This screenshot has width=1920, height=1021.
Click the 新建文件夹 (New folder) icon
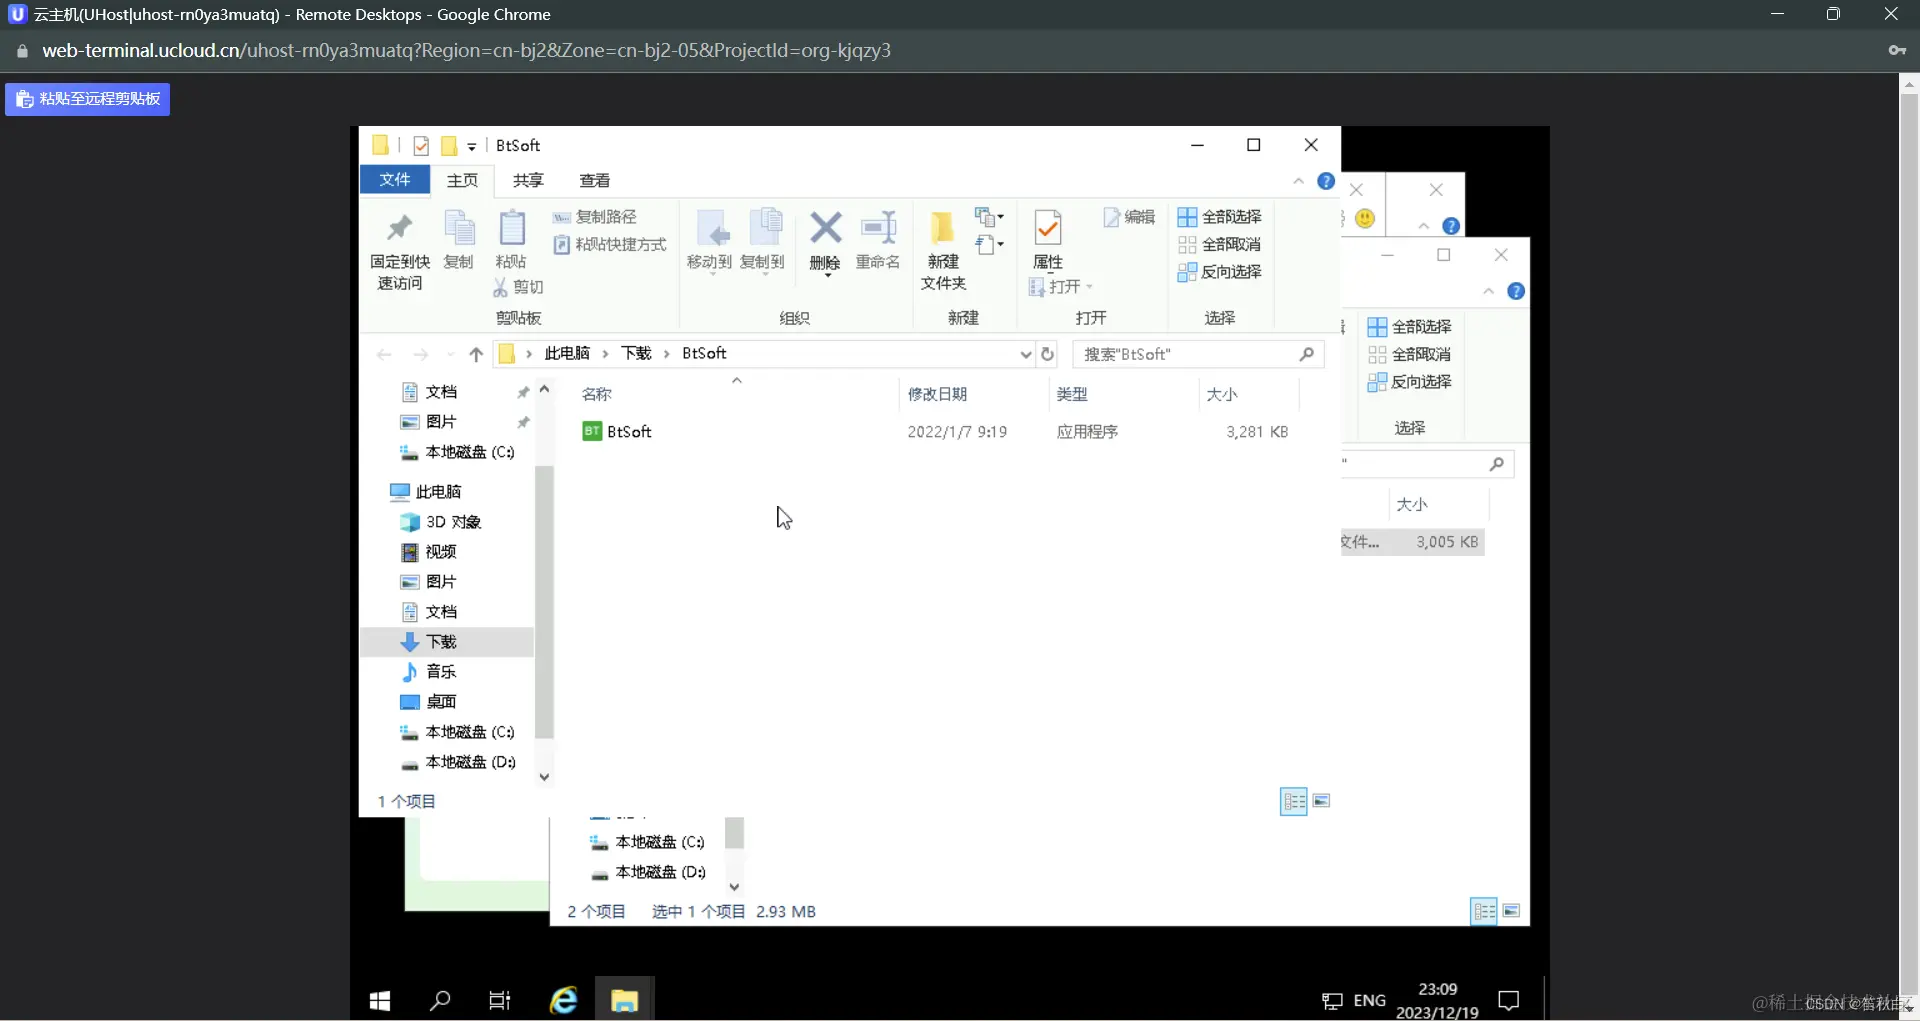click(x=942, y=229)
